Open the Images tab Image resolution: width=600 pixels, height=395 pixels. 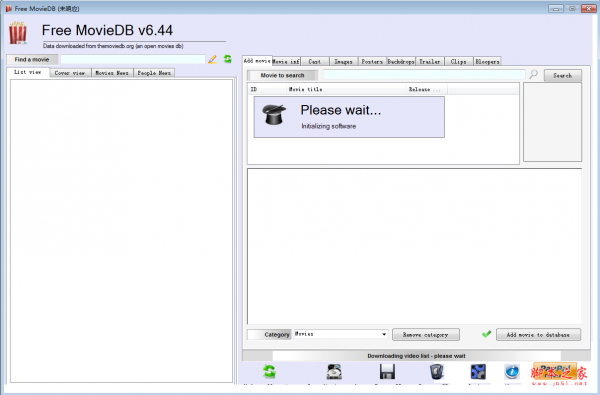pos(343,61)
